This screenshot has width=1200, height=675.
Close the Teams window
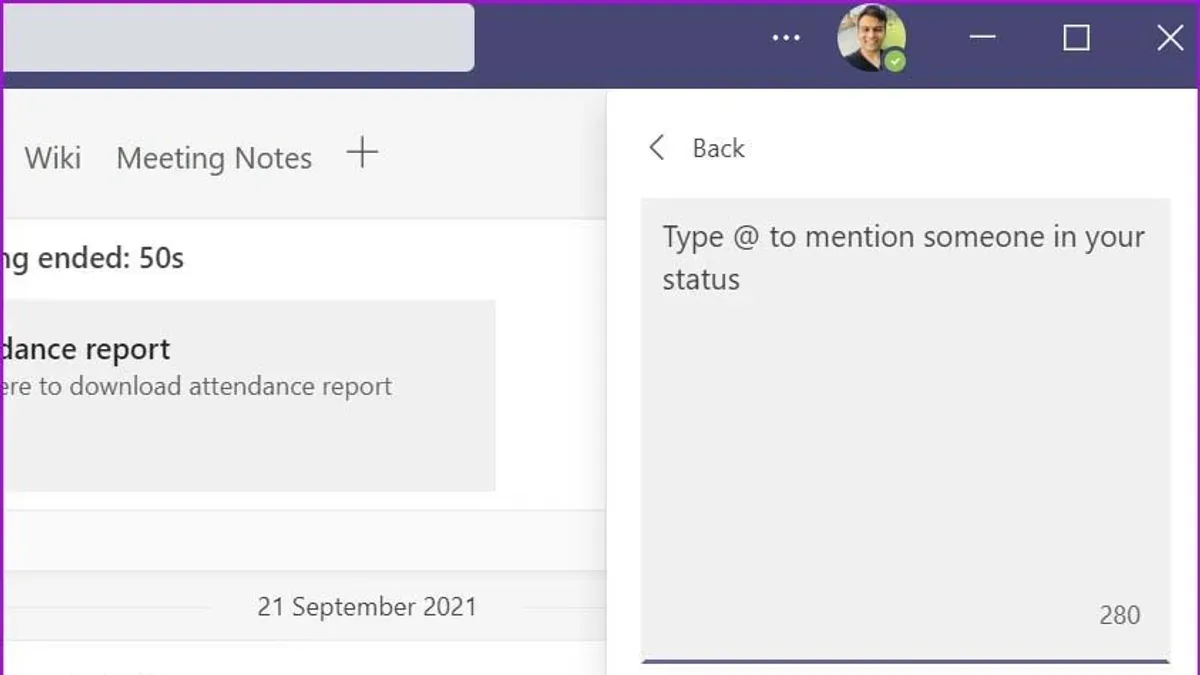coord(1169,38)
